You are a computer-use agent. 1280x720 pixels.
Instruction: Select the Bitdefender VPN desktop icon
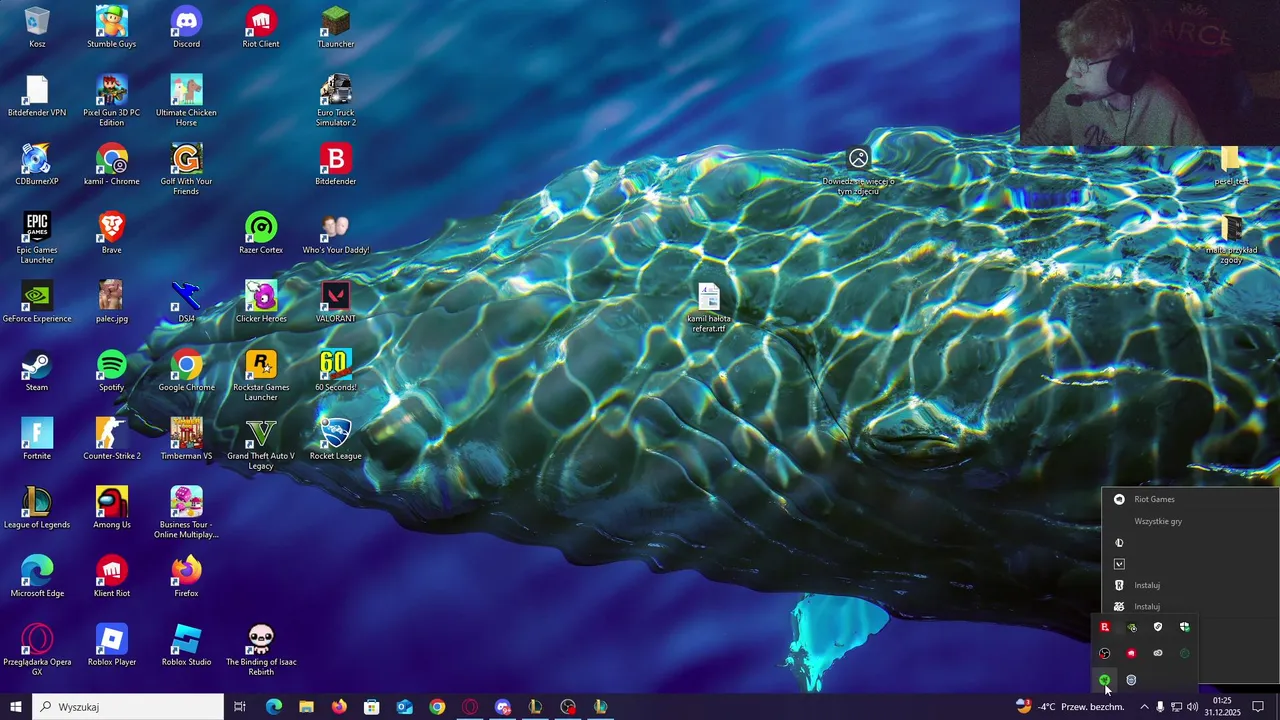pos(37,96)
